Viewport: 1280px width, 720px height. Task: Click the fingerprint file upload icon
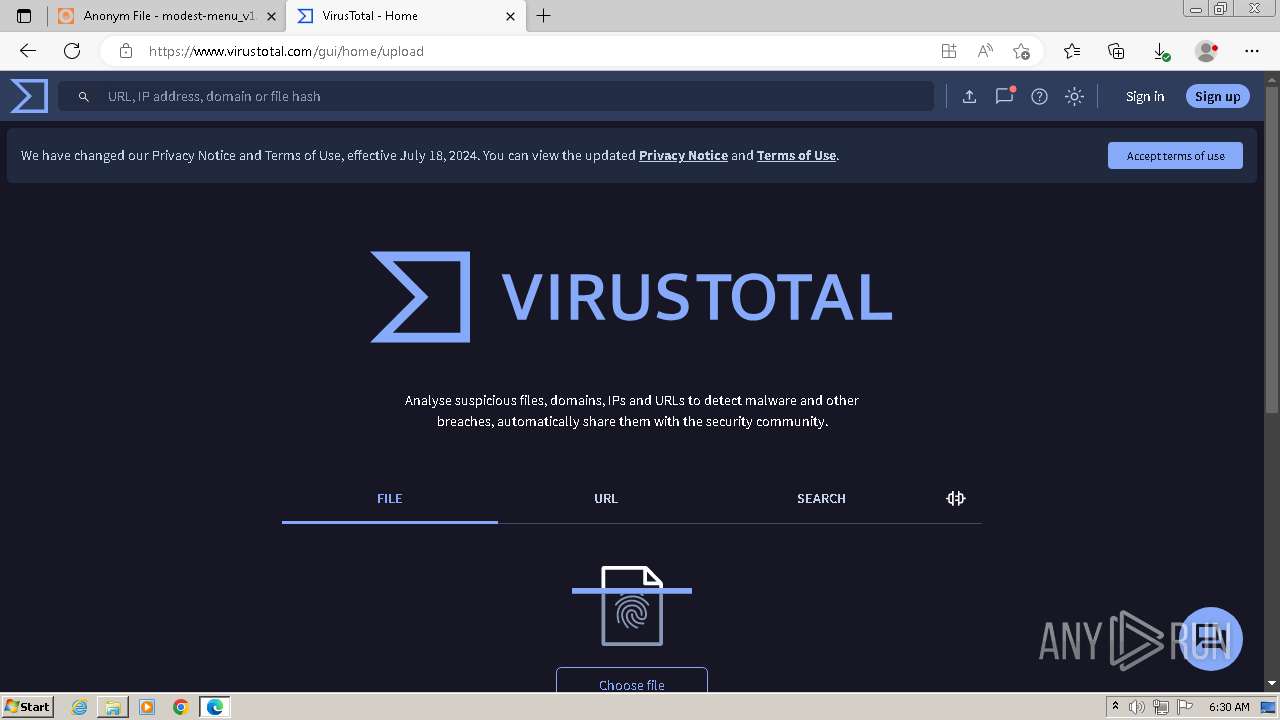(x=632, y=606)
